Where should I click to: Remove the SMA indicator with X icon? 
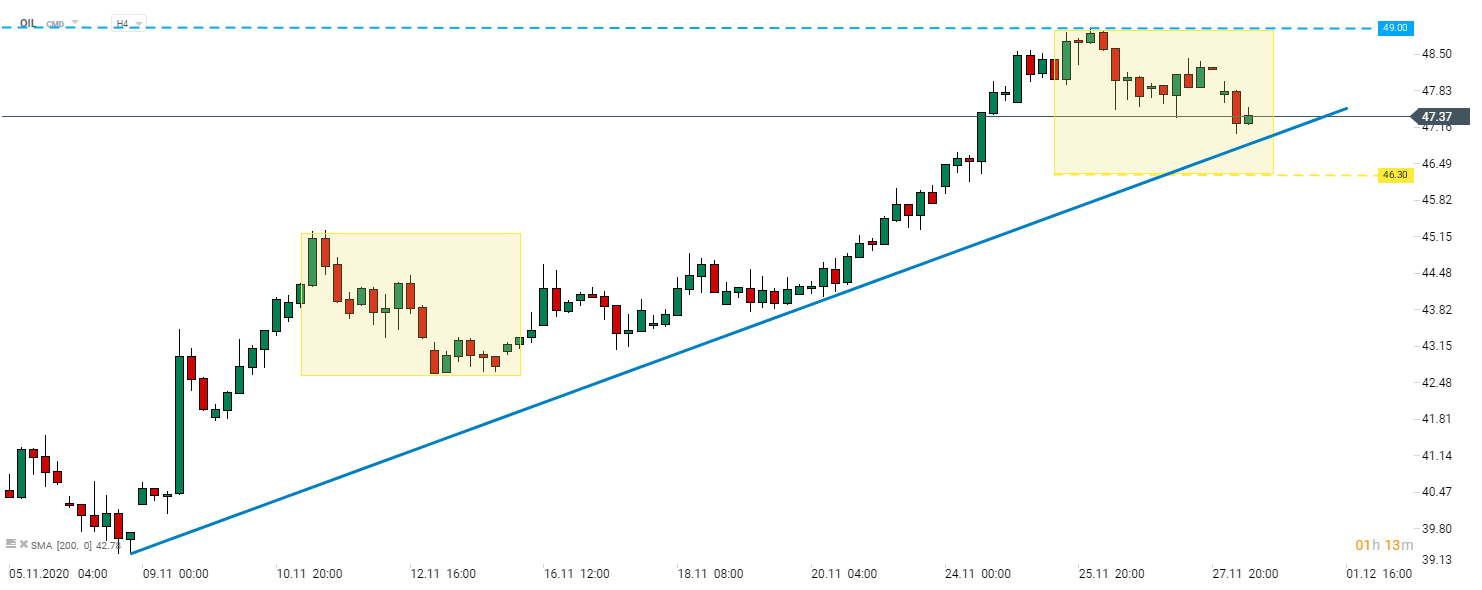coord(23,544)
